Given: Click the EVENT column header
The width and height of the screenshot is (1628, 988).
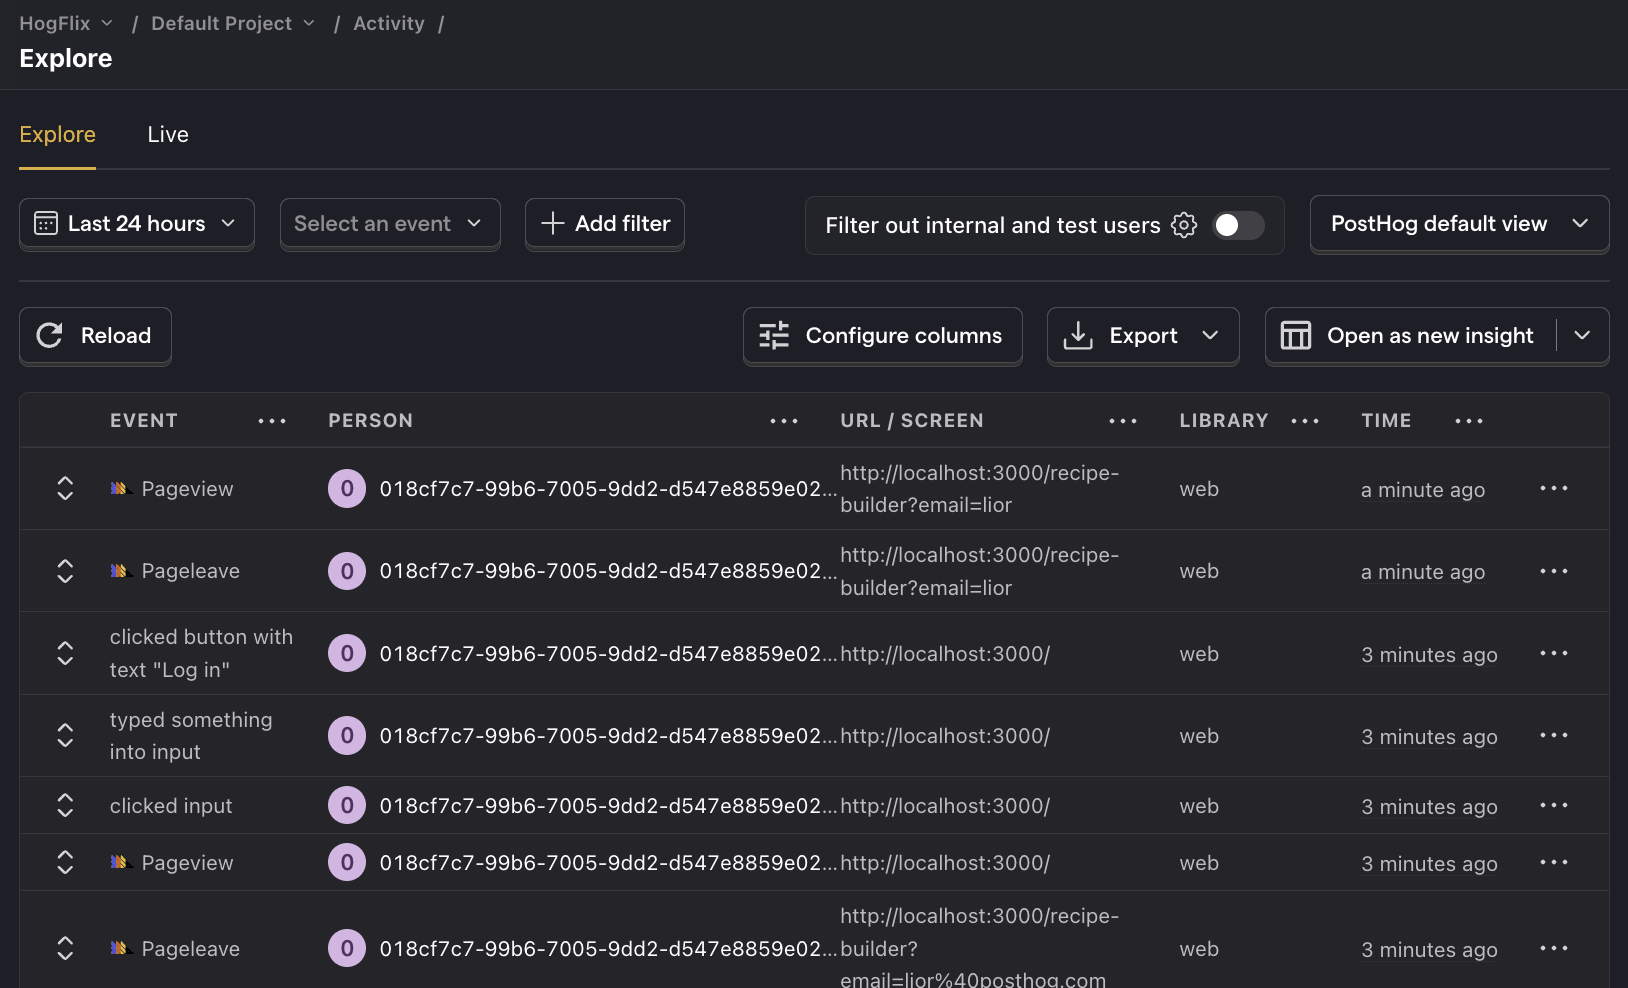Looking at the screenshot, I should coord(144,421).
